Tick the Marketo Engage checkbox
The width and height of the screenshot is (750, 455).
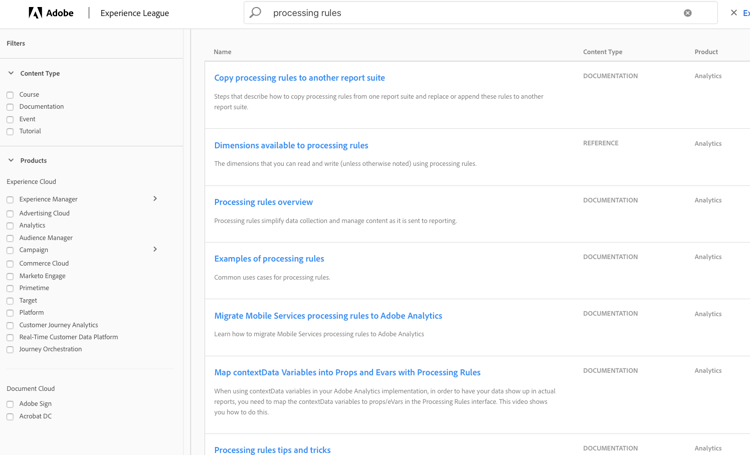click(10, 276)
